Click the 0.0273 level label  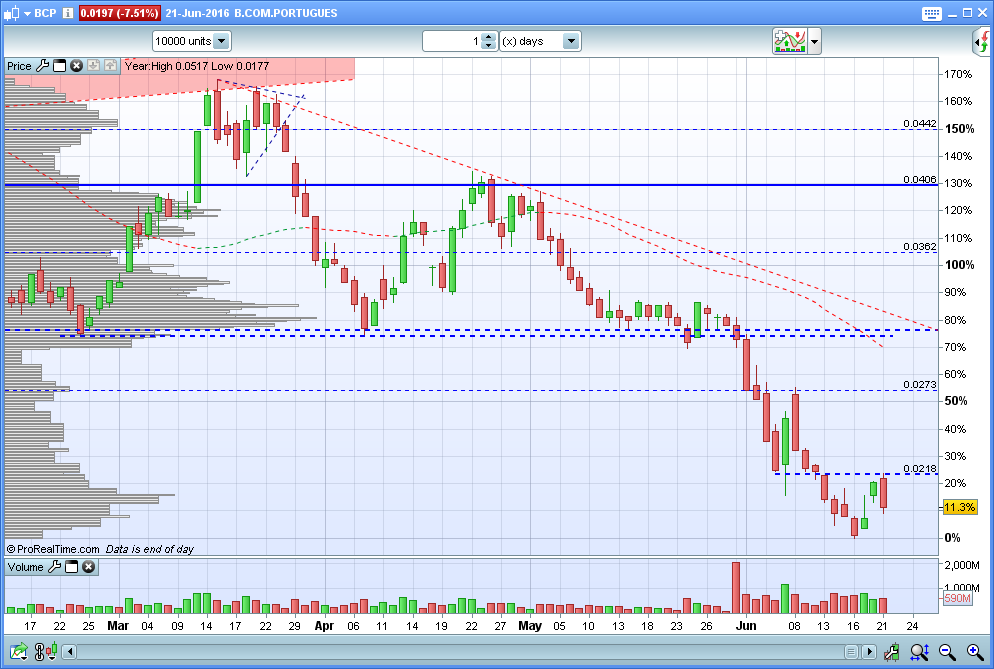920,384
